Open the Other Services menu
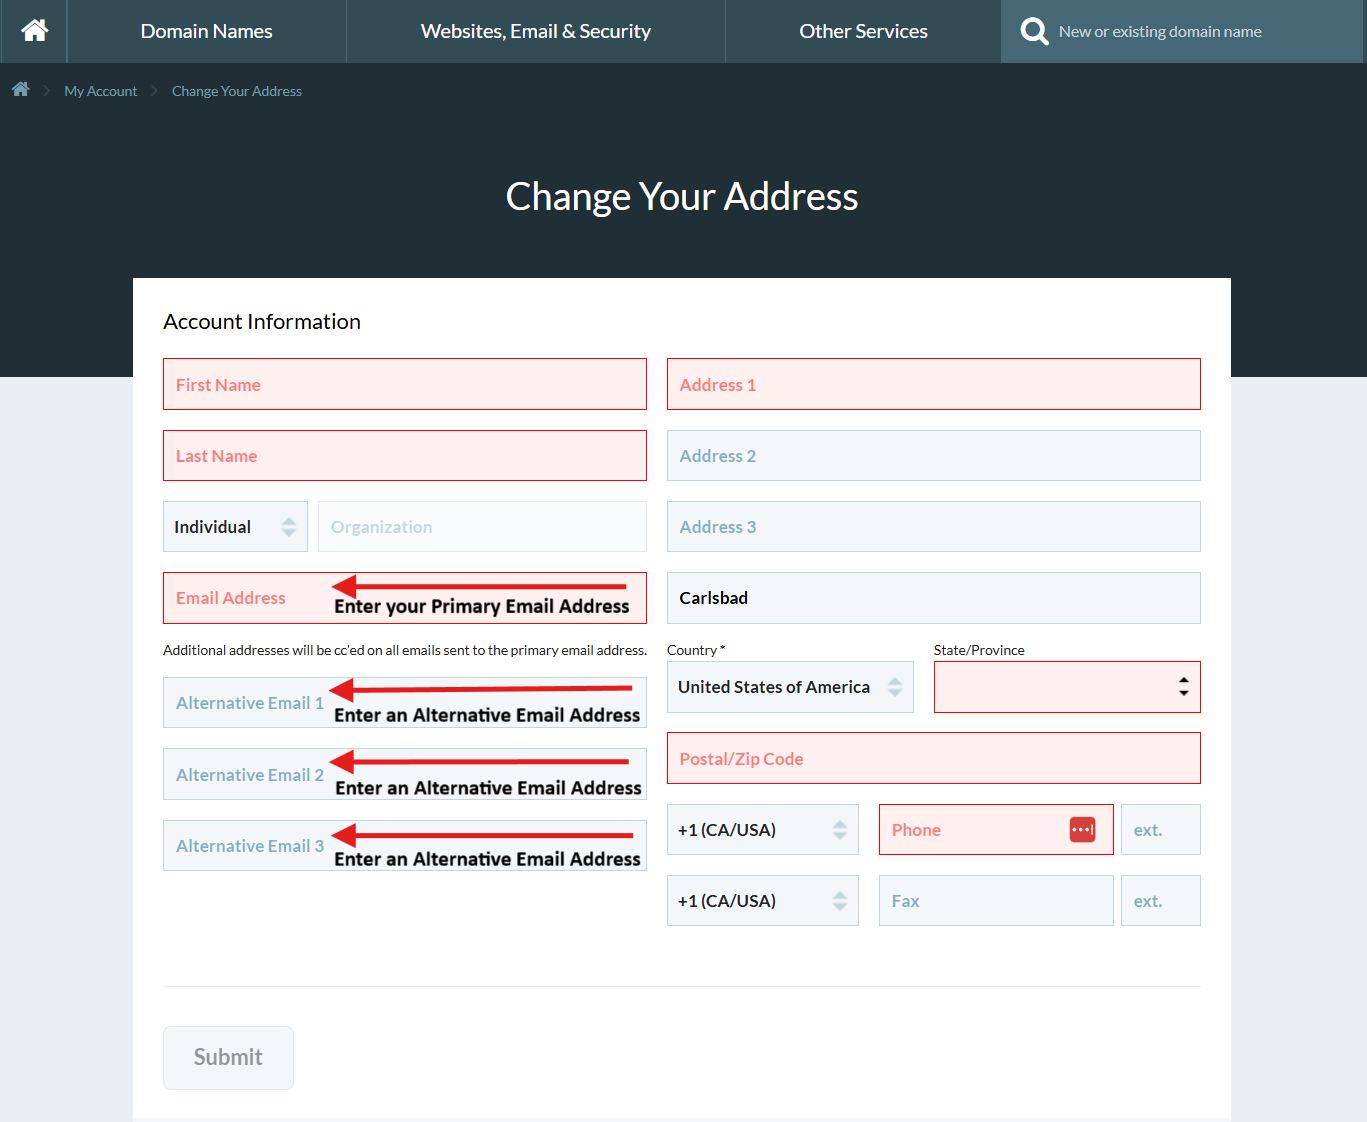This screenshot has width=1367, height=1122. (863, 31)
